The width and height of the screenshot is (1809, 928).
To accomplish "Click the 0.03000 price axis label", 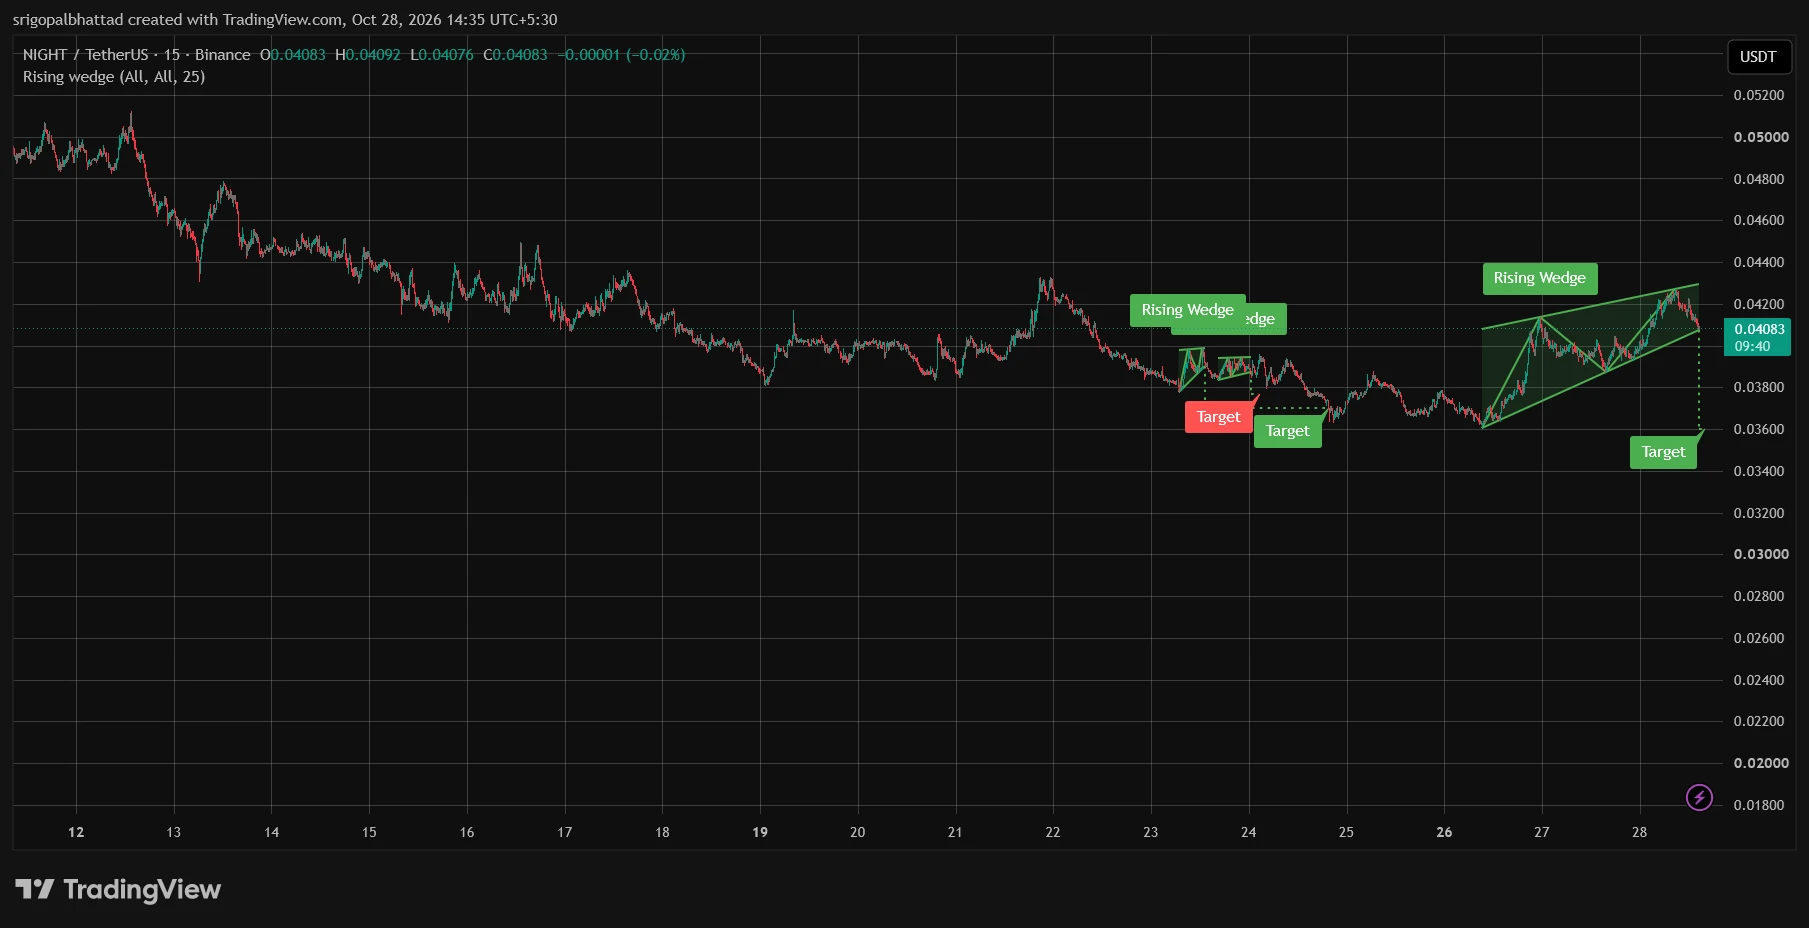I will [x=1761, y=554].
